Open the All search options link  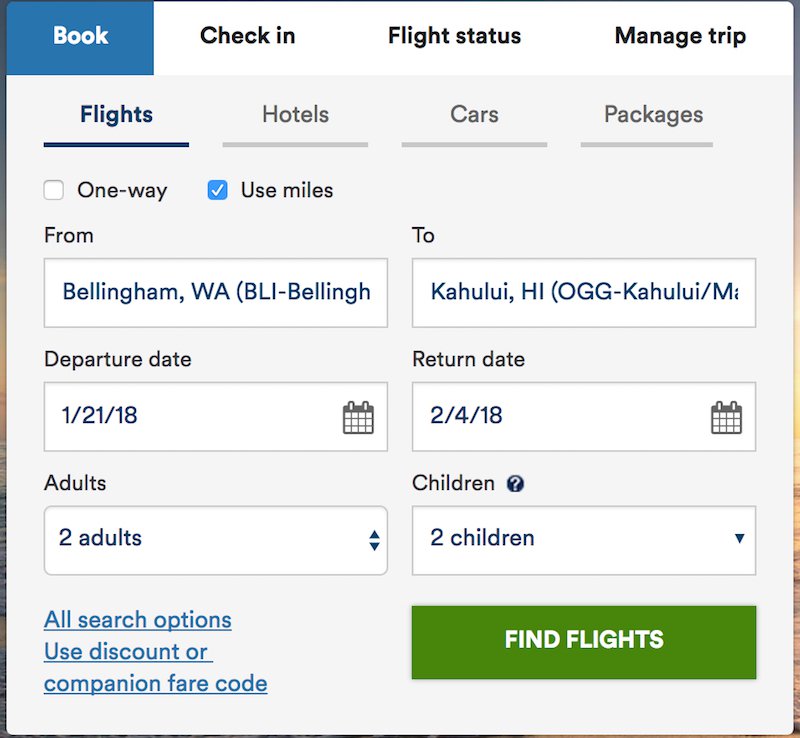138,620
